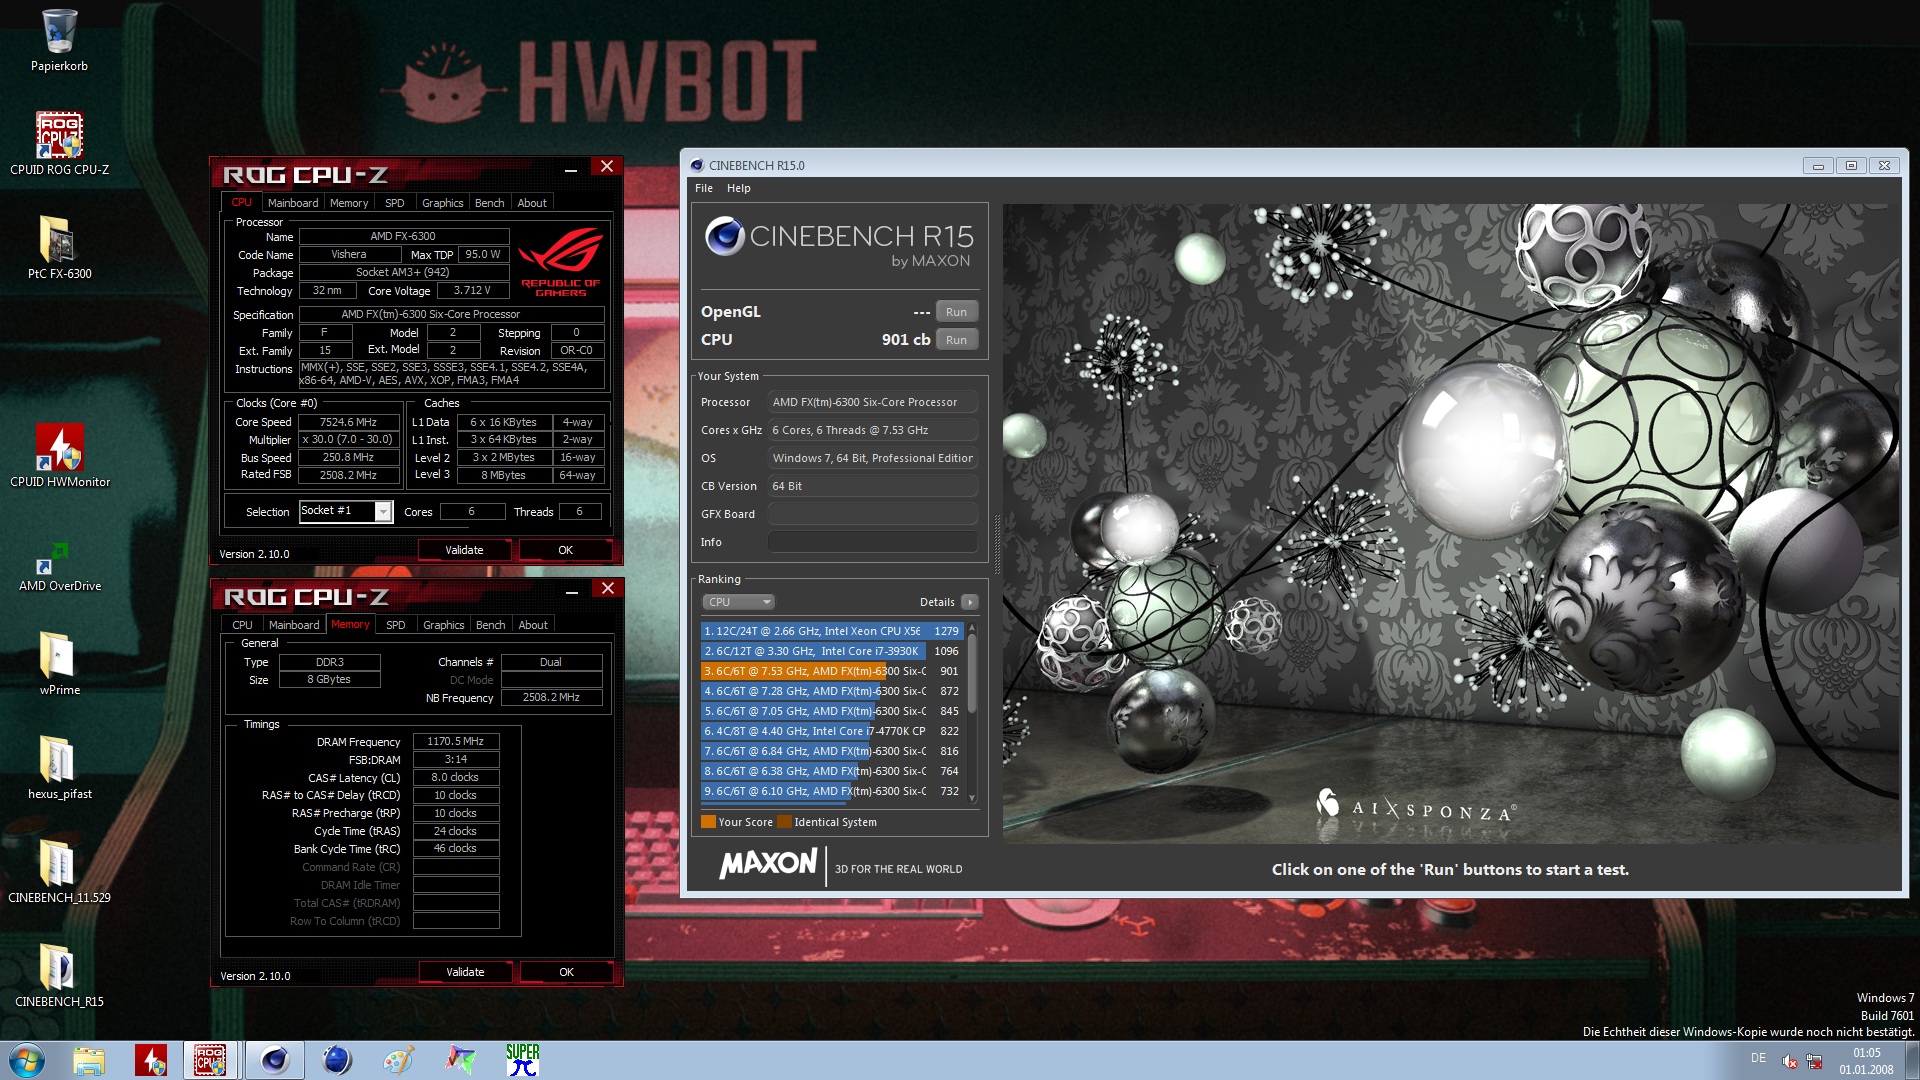Select ranking row 6.38 GHz FX-6300
This screenshot has width=1920, height=1080.
tap(831, 771)
